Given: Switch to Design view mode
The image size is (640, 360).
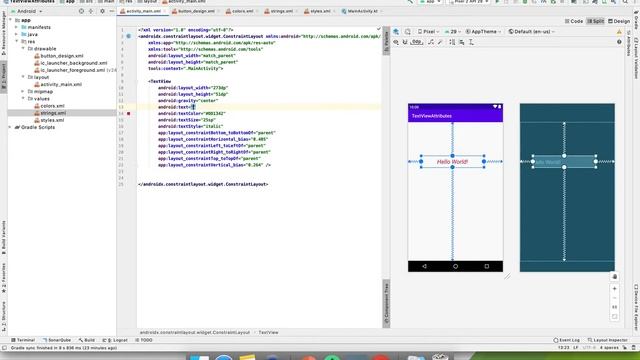Looking at the screenshot, I should coord(619,21).
